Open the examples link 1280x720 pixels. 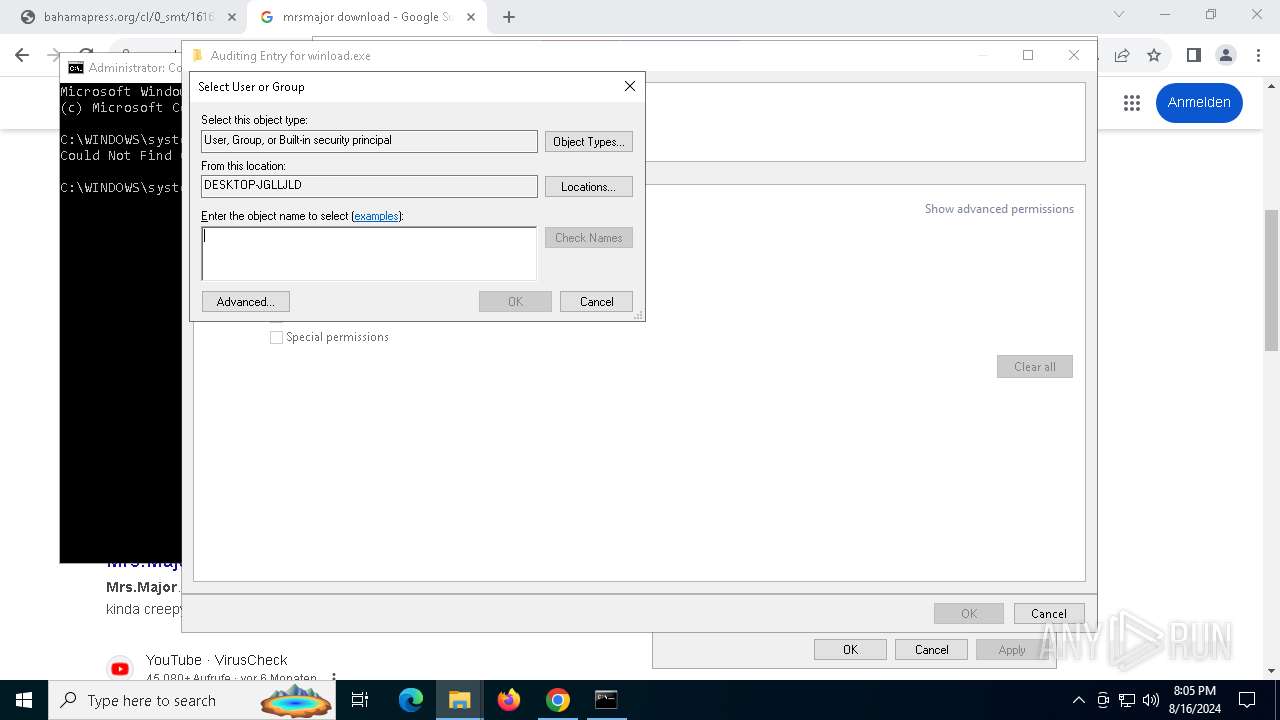tap(376, 216)
